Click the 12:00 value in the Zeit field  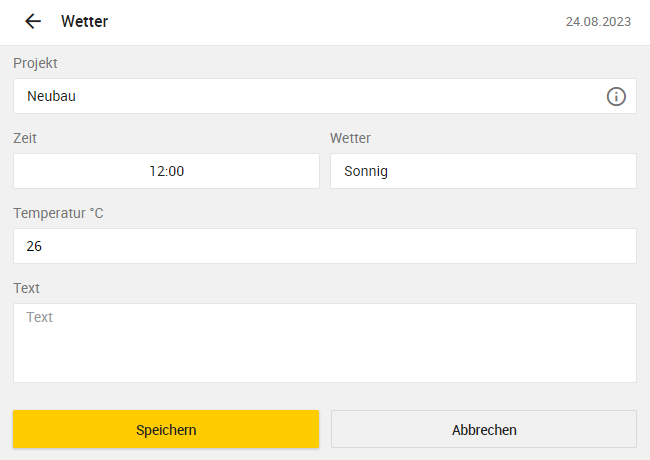click(x=167, y=171)
